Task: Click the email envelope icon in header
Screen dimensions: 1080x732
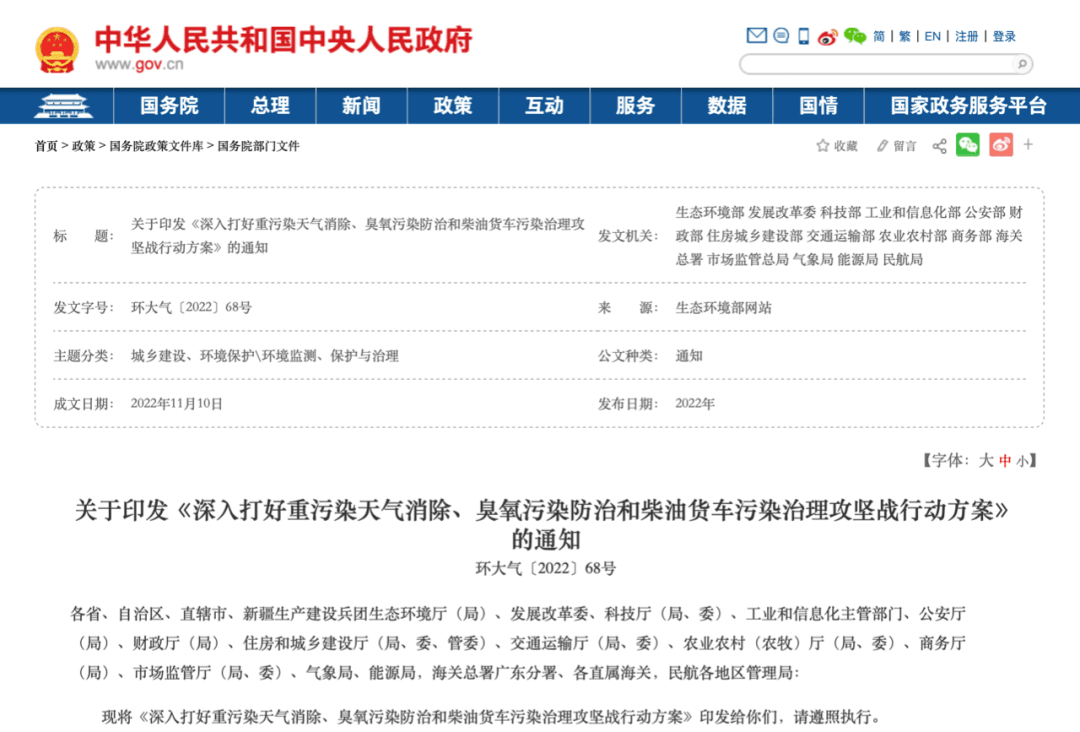Action: pyautogui.click(x=757, y=36)
